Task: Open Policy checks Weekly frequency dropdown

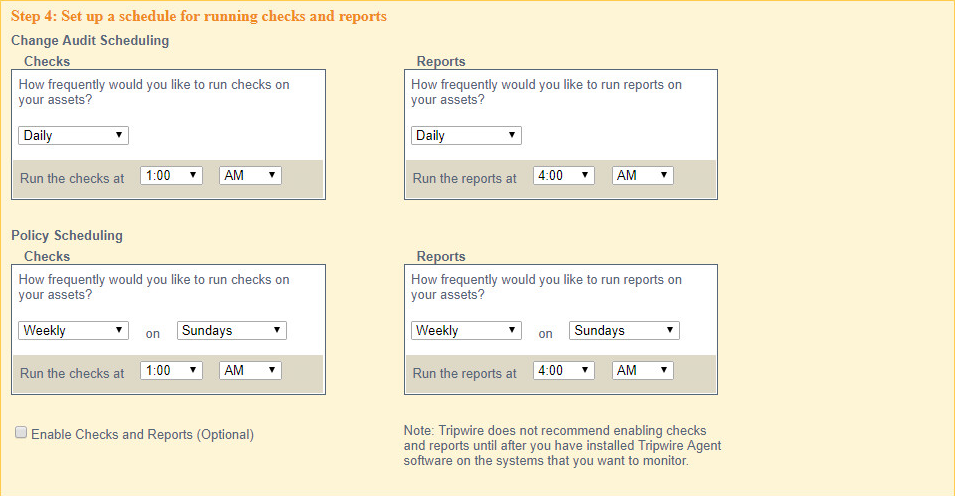Action: (x=73, y=331)
